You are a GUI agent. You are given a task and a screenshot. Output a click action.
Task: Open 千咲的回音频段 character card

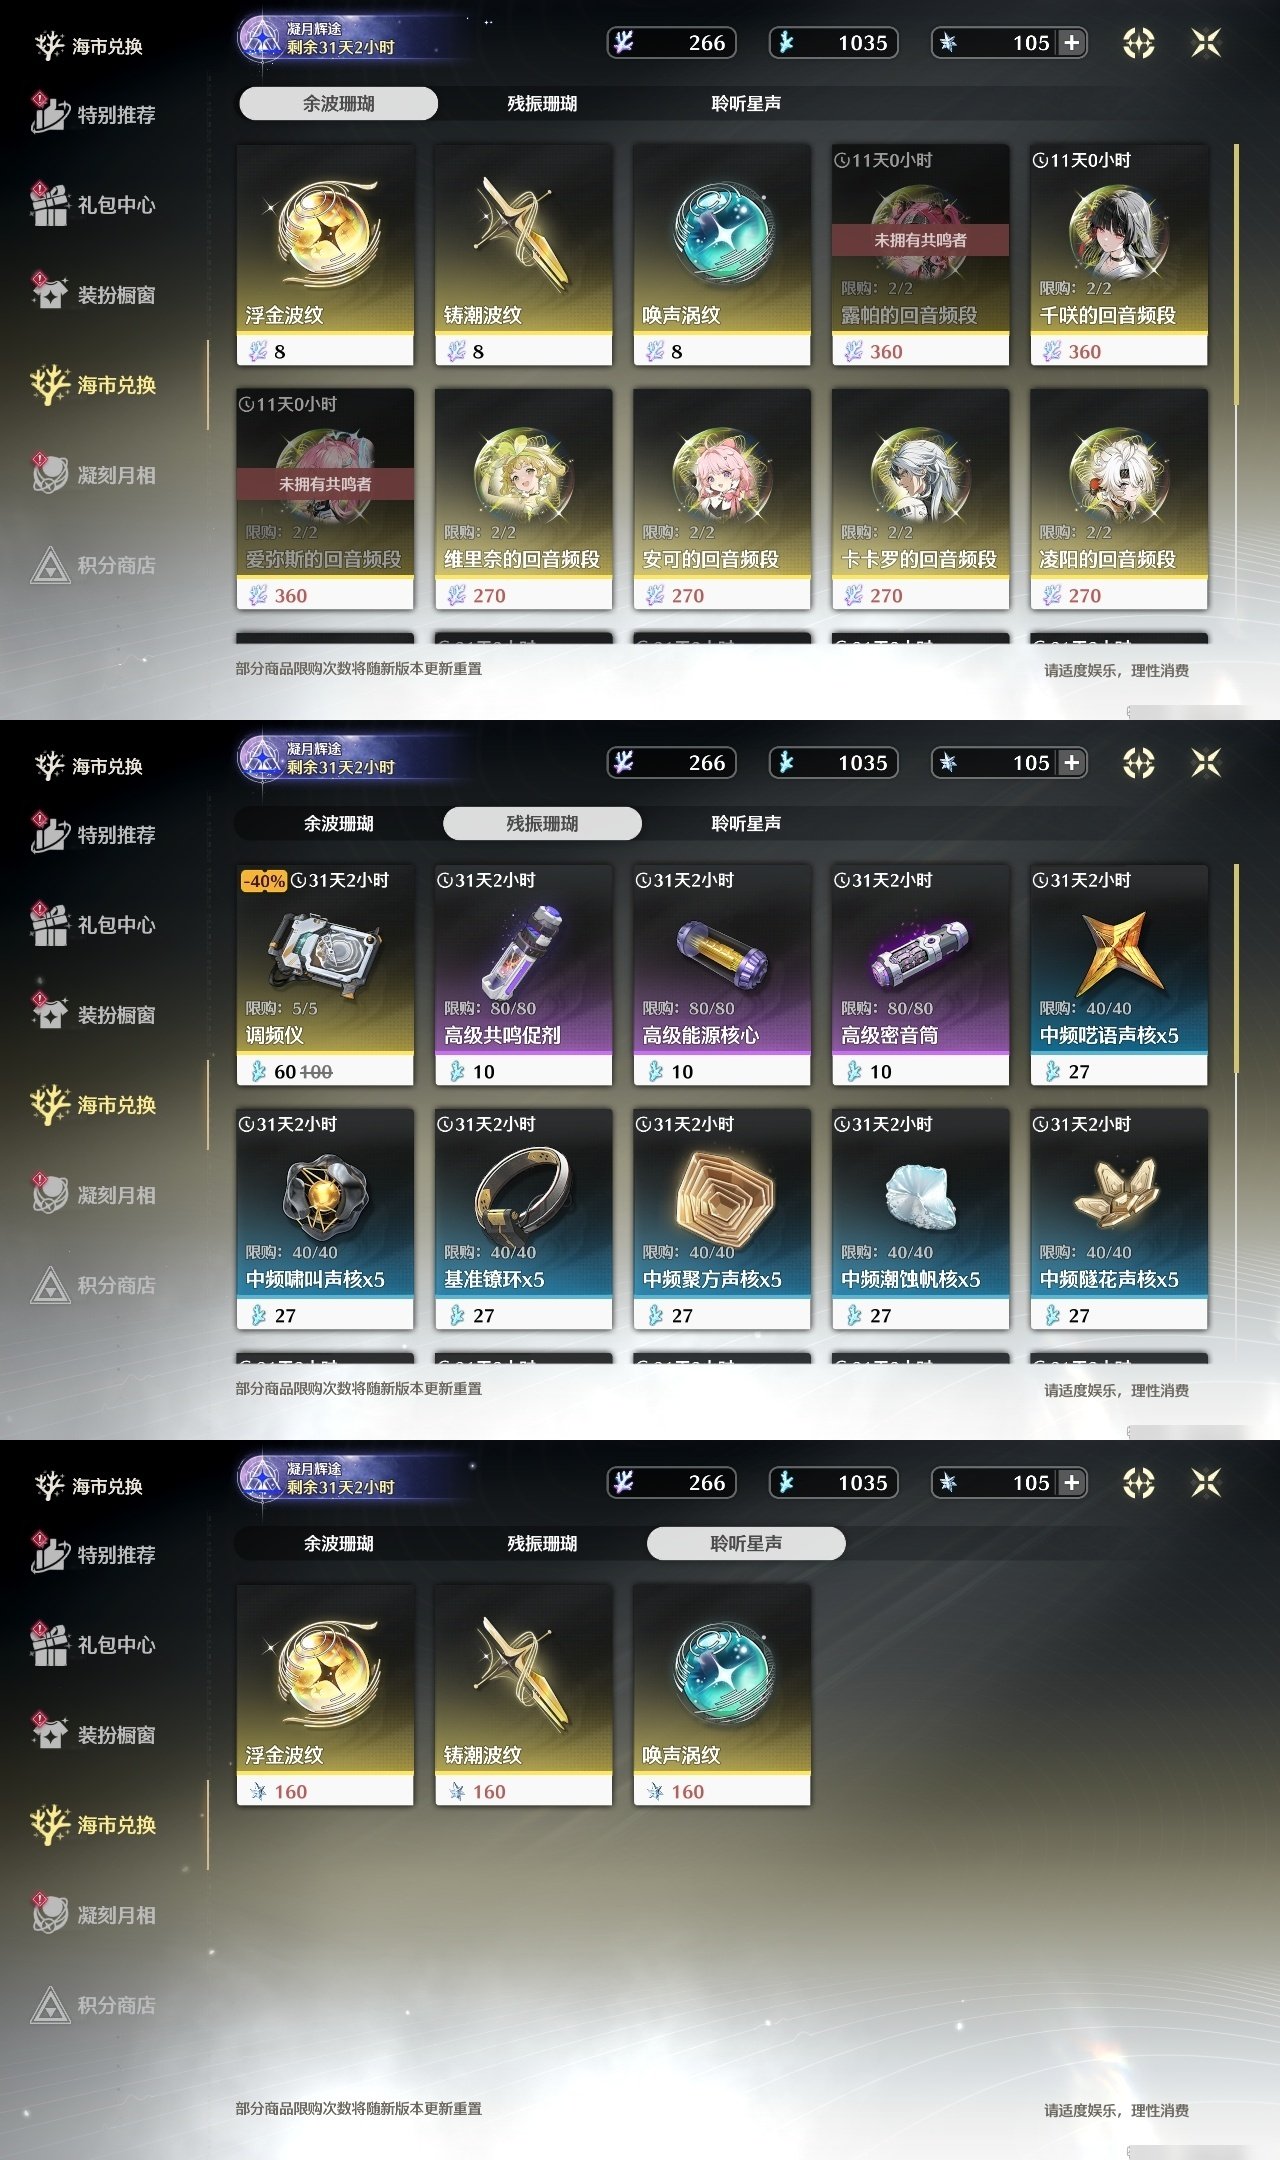pyautogui.click(x=1119, y=255)
